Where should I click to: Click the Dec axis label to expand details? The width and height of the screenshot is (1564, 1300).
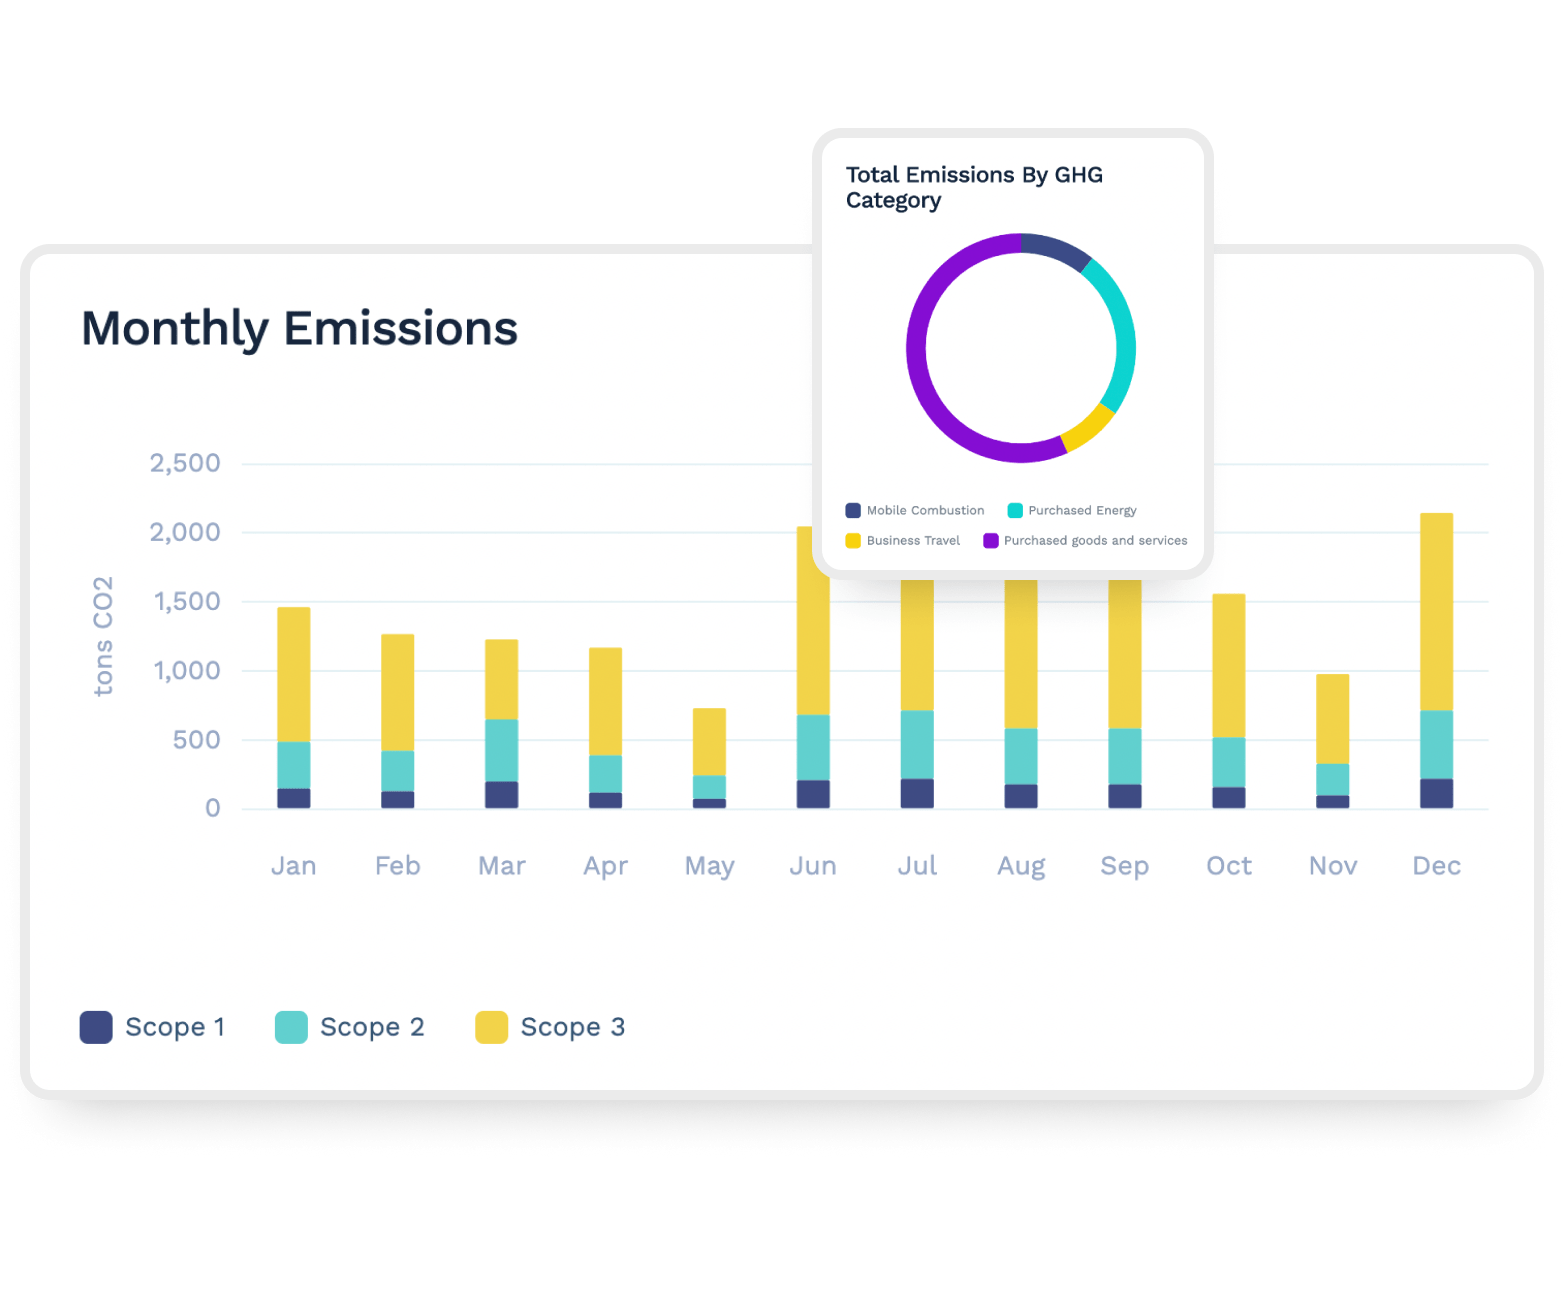pyautogui.click(x=1436, y=866)
